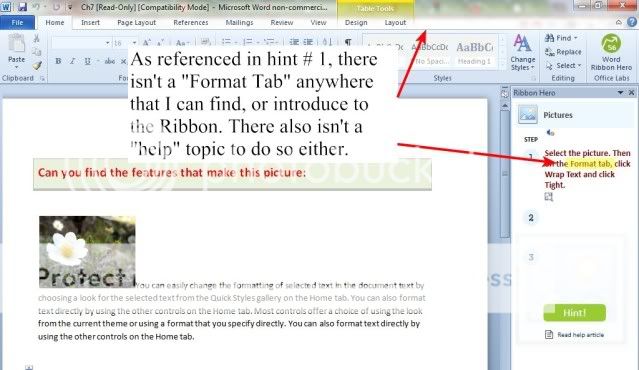Open the Change Styles menu

pyautogui.click(x=522, y=52)
